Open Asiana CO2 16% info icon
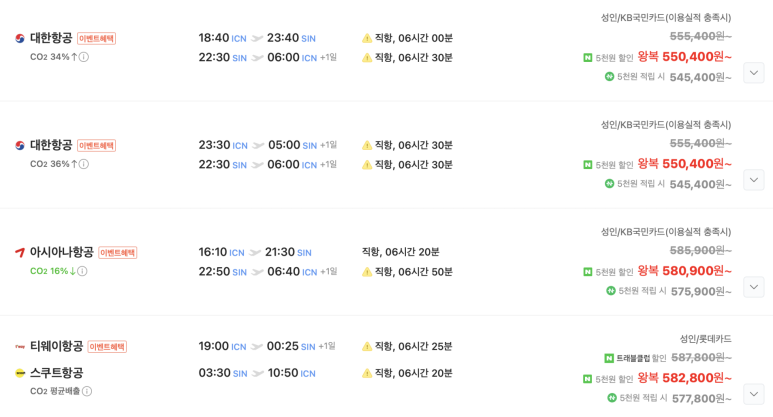 82,271
